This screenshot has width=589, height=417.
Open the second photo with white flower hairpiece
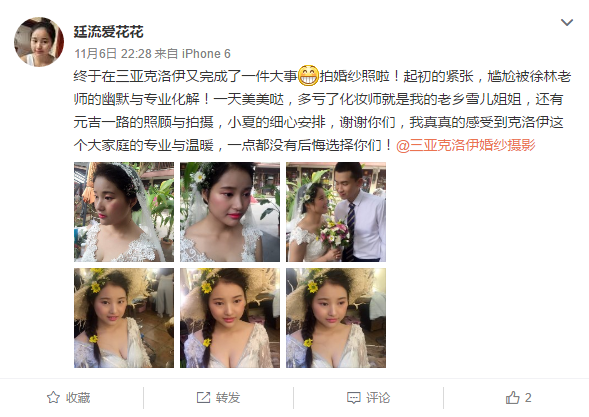[x=230, y=212]
